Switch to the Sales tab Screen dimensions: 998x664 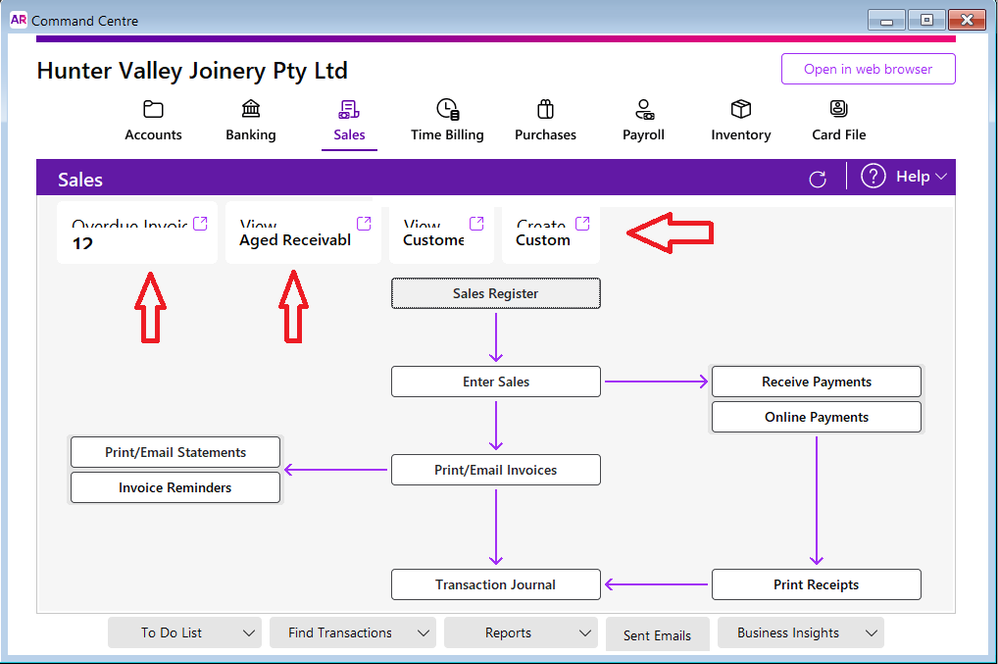(349, 122)
